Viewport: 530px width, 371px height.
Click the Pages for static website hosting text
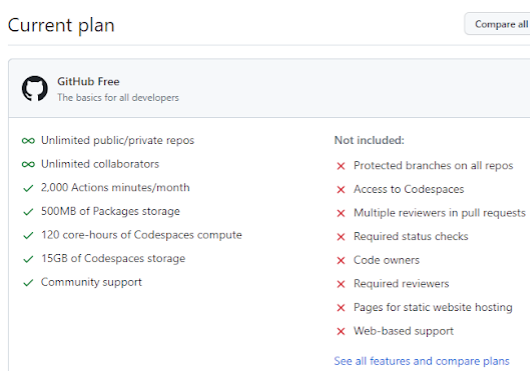433,307
